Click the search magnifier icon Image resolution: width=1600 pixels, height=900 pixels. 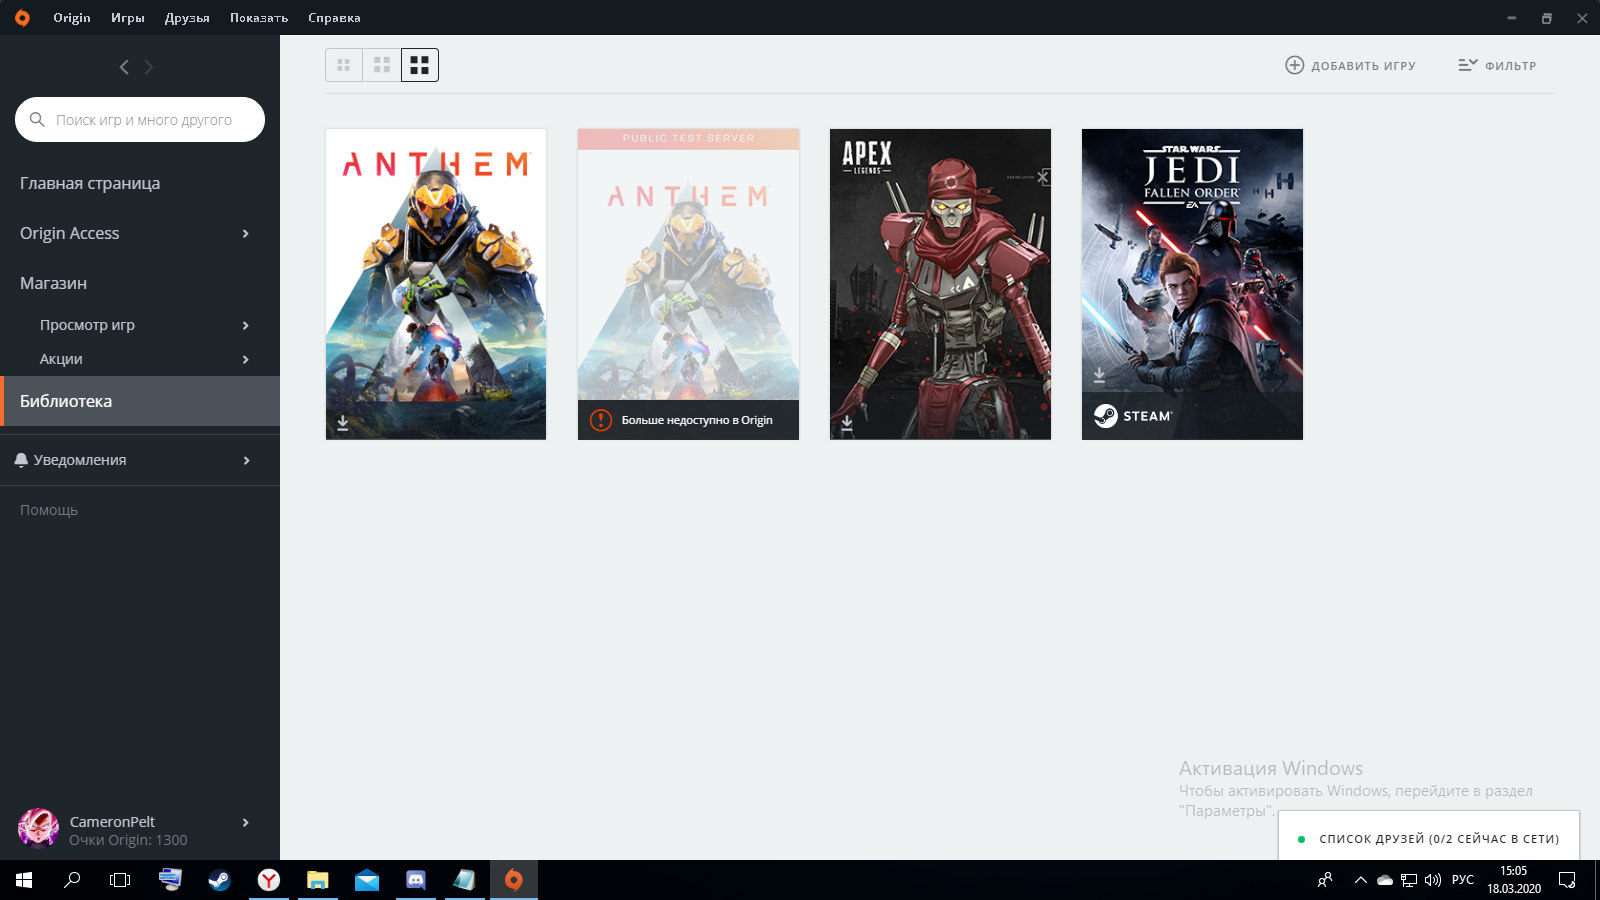[x=37, y=119]
